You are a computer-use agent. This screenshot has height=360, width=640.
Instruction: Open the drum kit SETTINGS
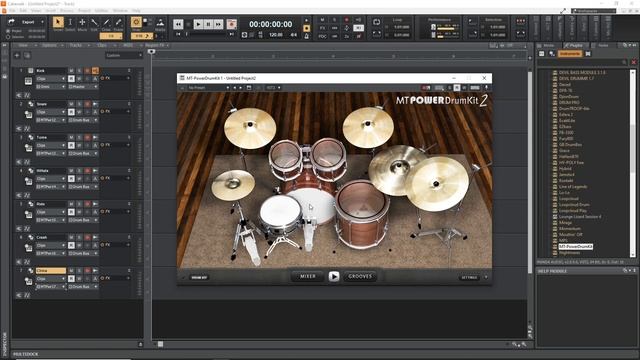tap(469, 278)
